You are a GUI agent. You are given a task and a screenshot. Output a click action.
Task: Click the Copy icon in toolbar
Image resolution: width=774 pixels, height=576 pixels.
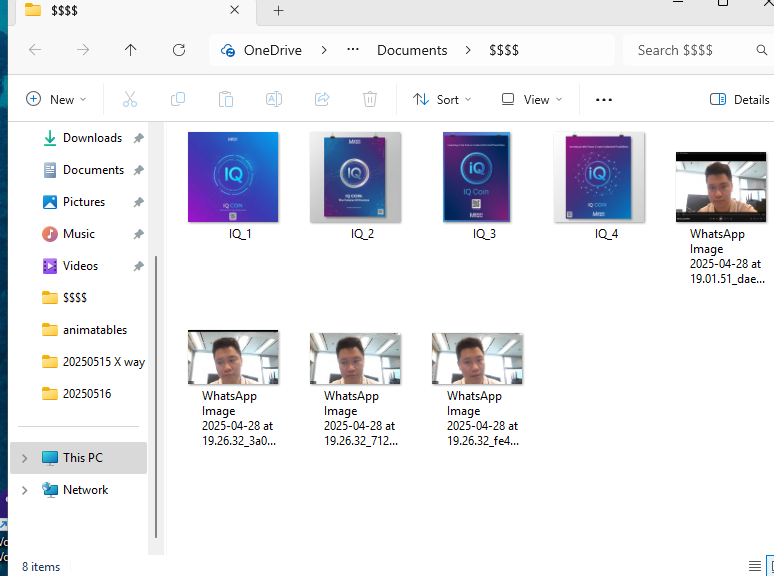178,99
